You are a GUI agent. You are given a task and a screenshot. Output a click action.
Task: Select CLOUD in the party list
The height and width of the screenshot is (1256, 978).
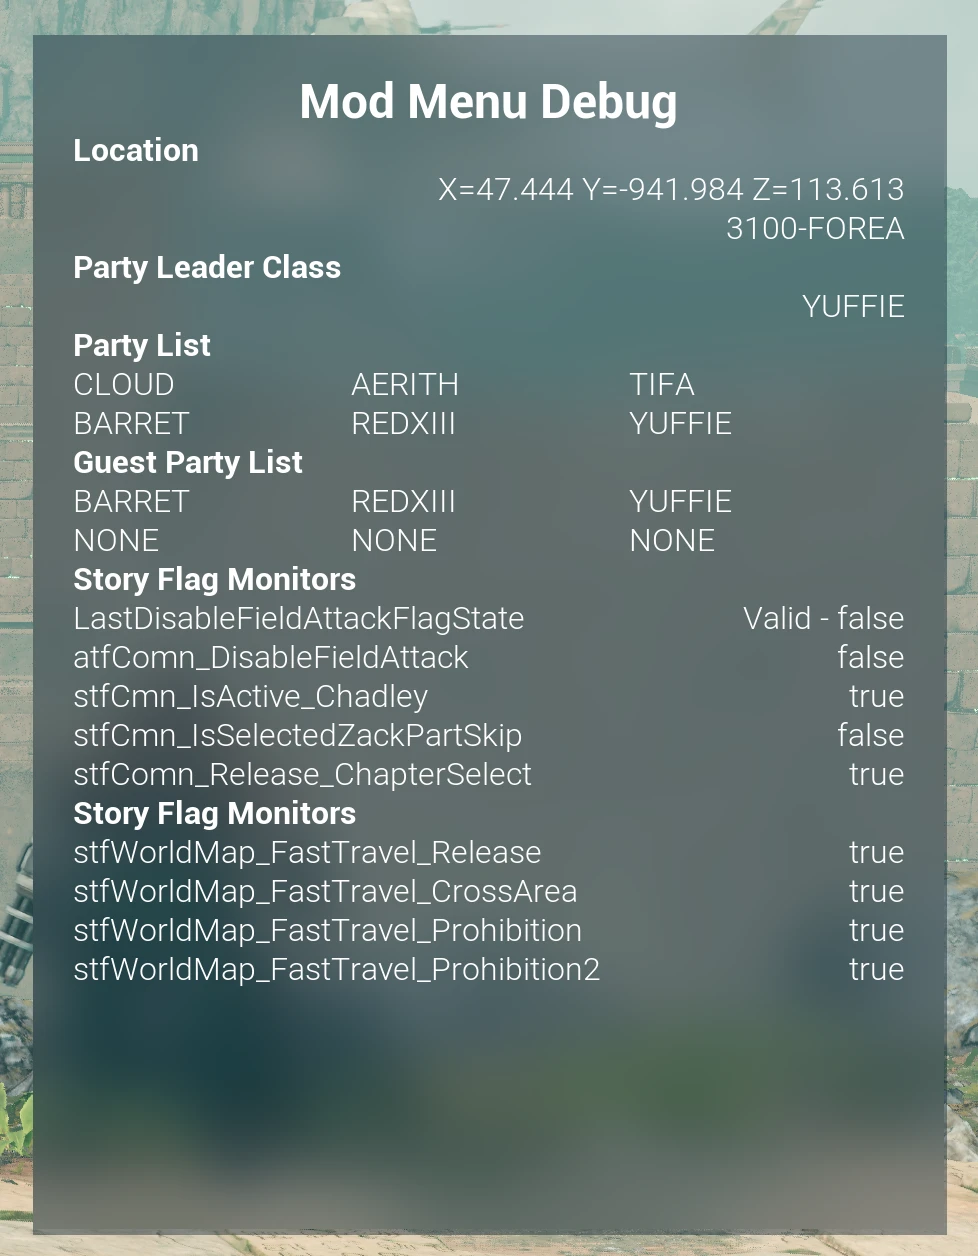click(124, 384)
